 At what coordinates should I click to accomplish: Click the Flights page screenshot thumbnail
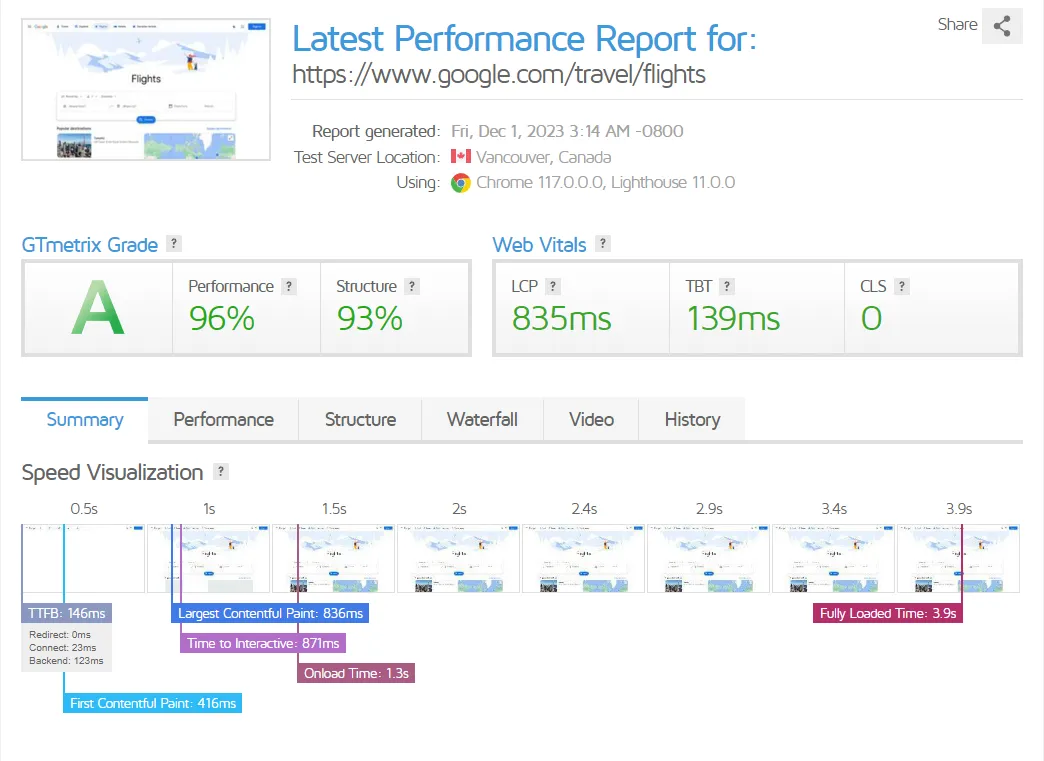pos(146,90)
